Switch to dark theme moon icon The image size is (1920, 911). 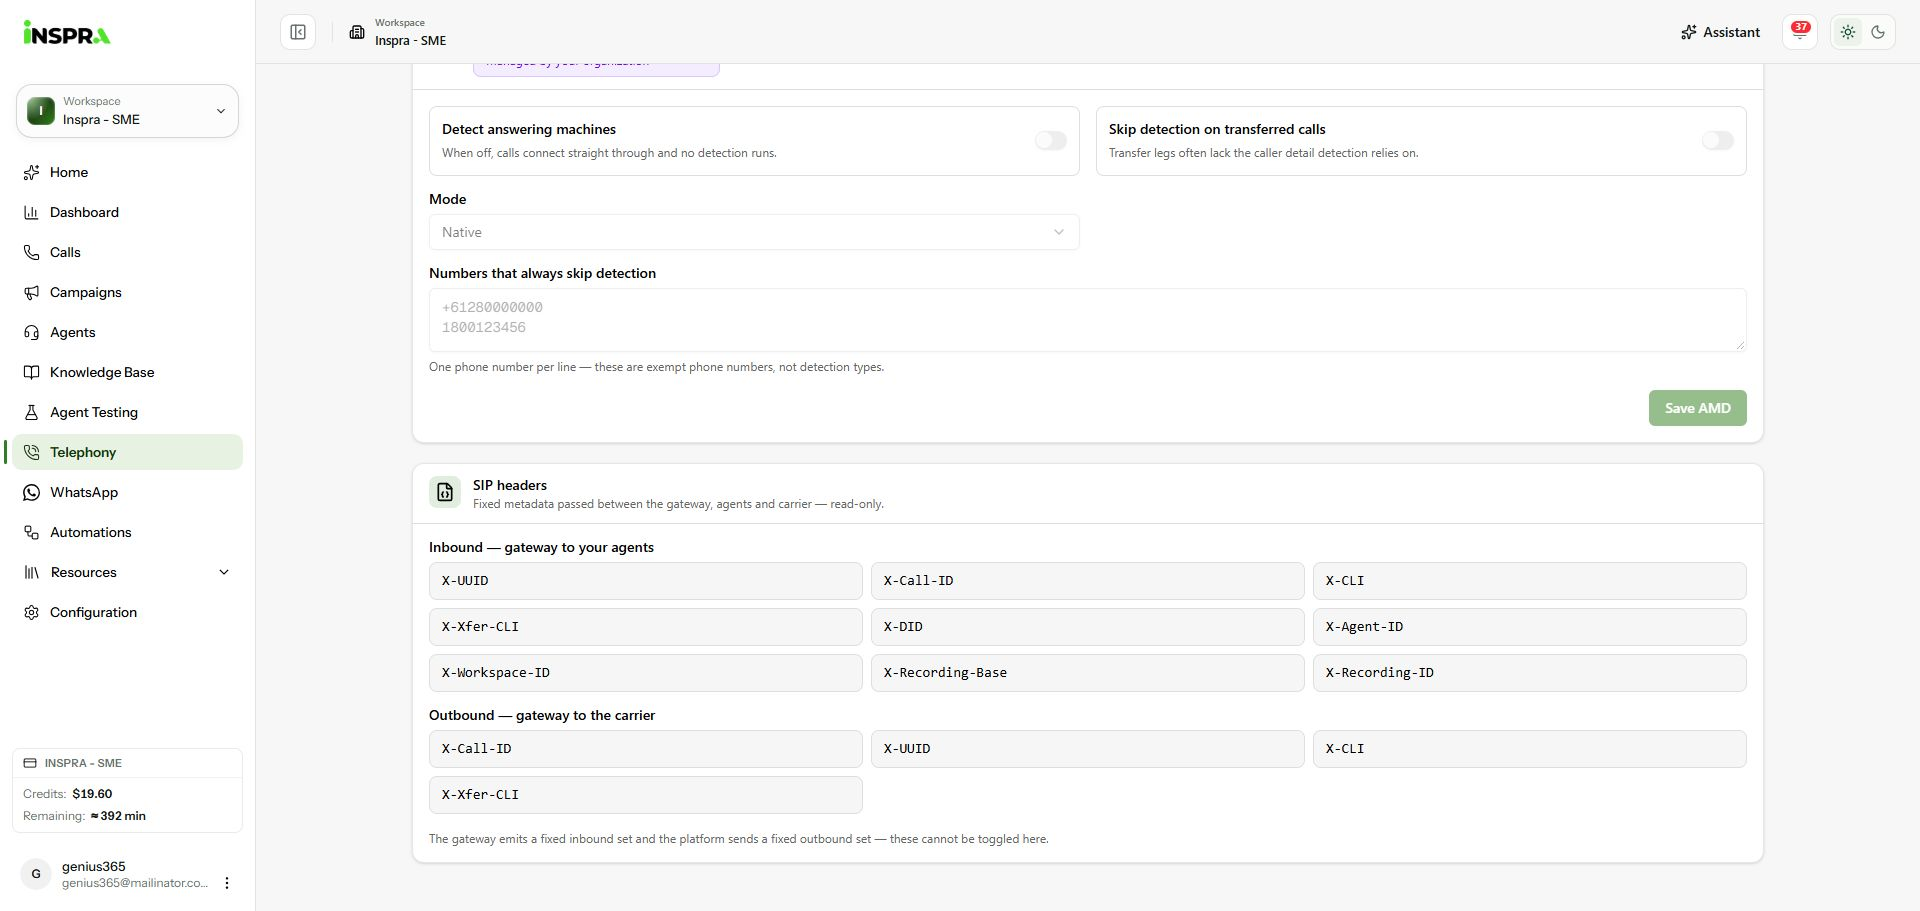pyautogui.click(x=1878, y=32)
